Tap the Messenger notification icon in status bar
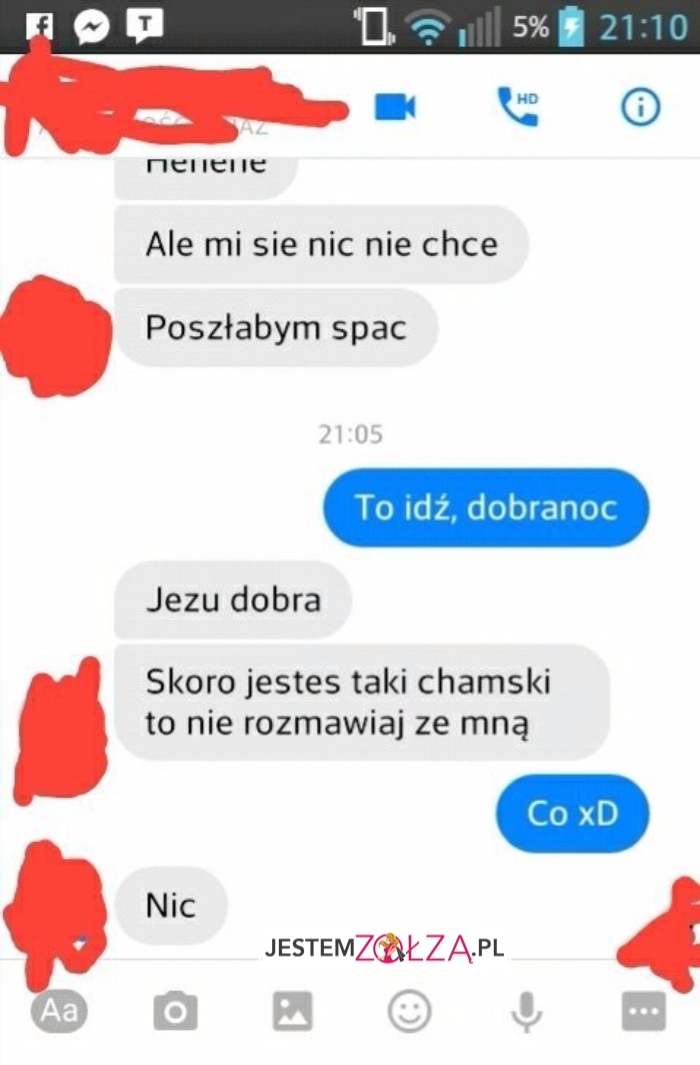 [92, 26]
